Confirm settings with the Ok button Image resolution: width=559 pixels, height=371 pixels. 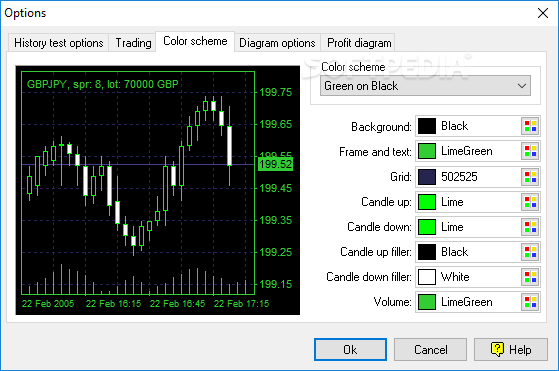click(350, 350)
